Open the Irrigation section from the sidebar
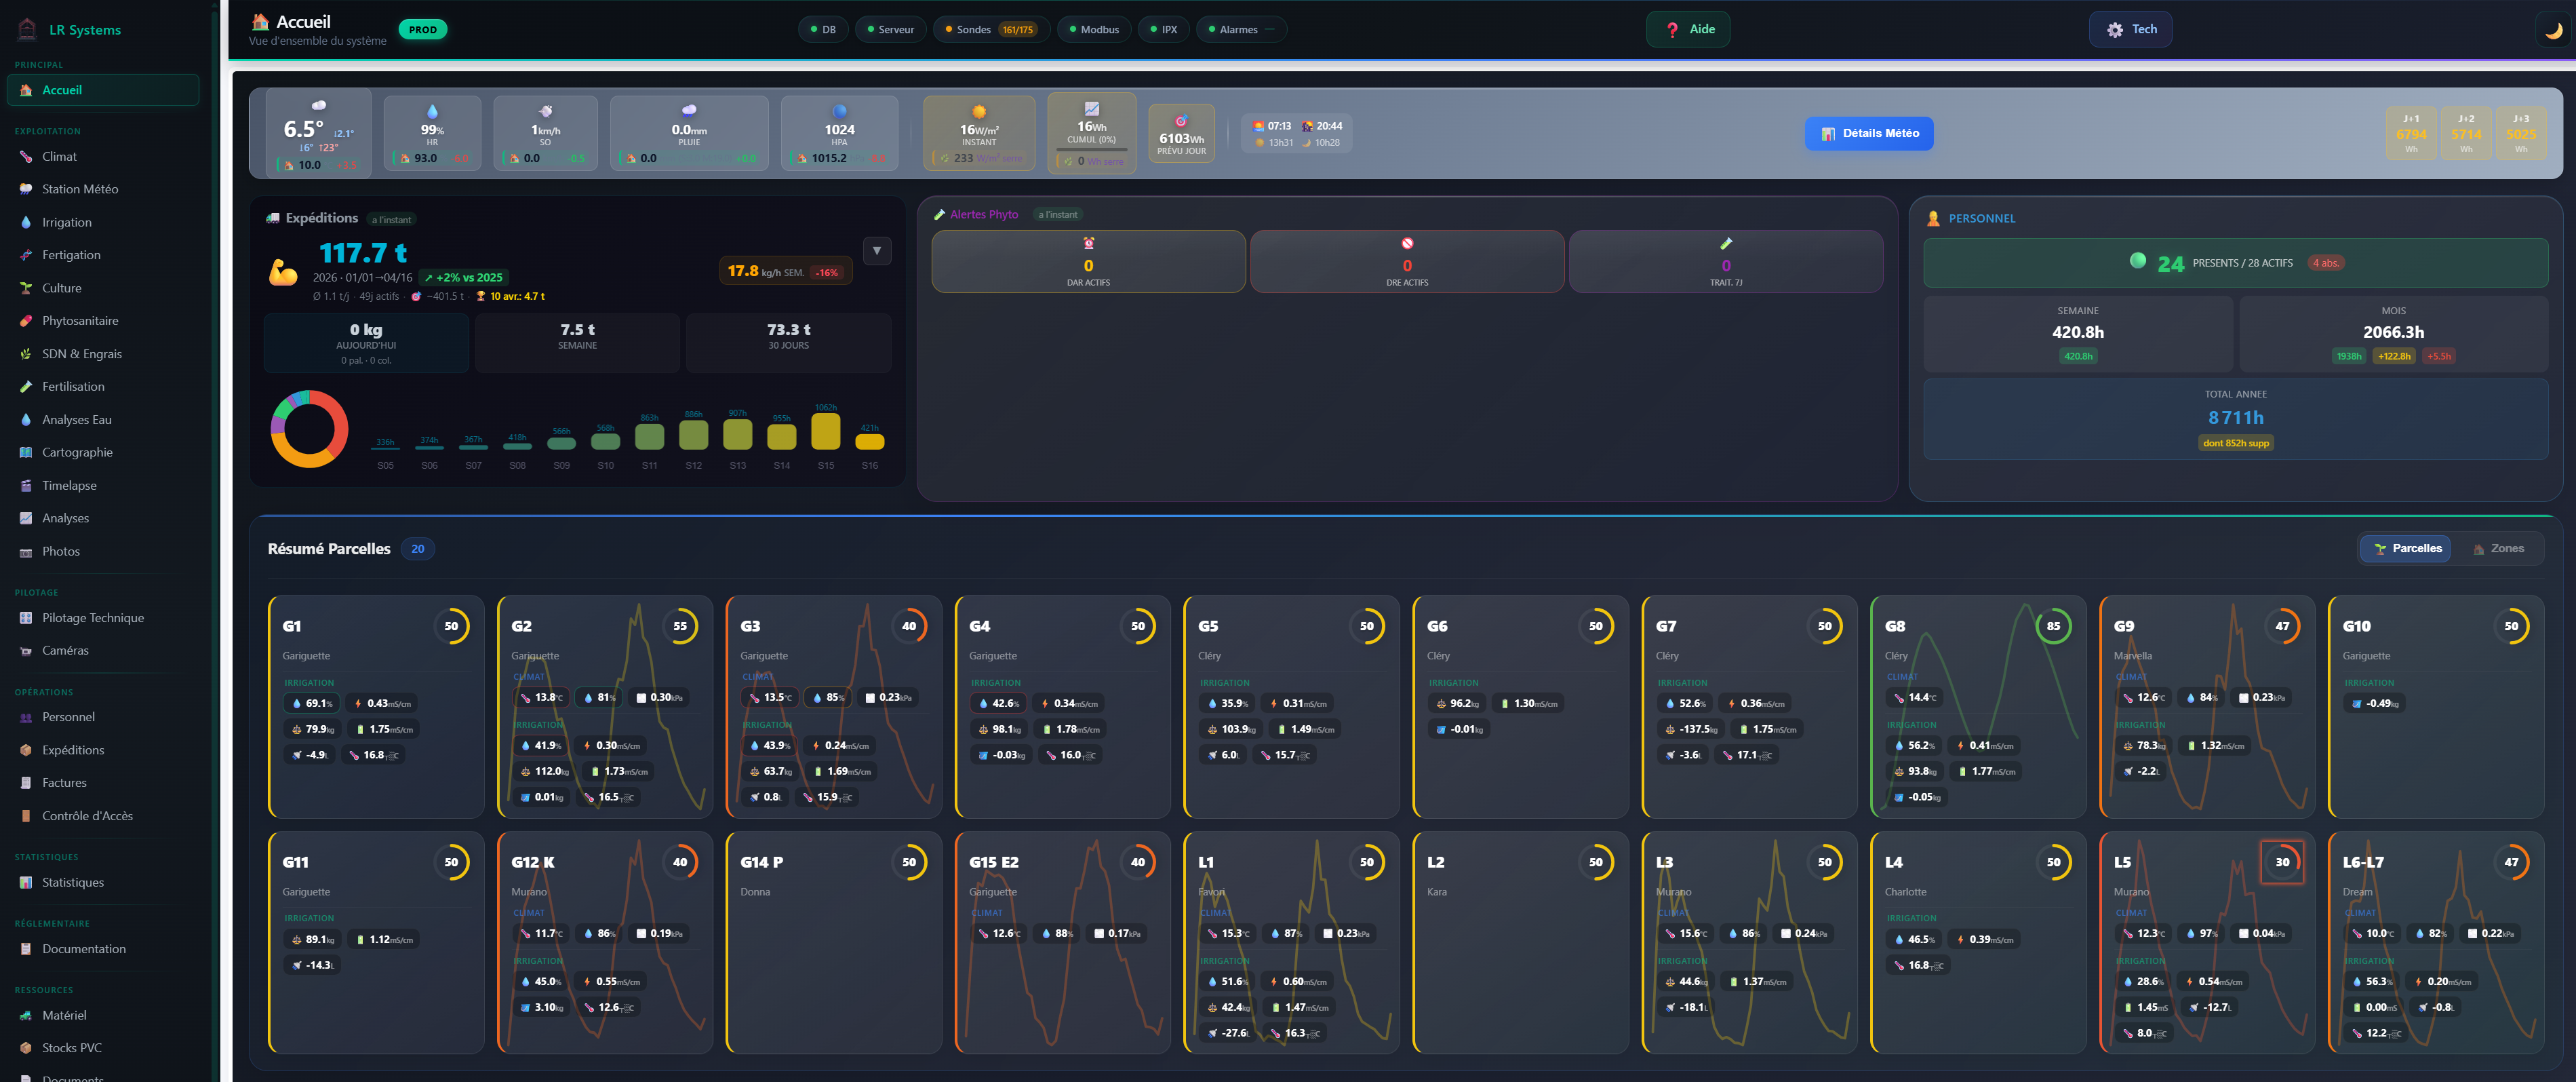 click(68, 221)
